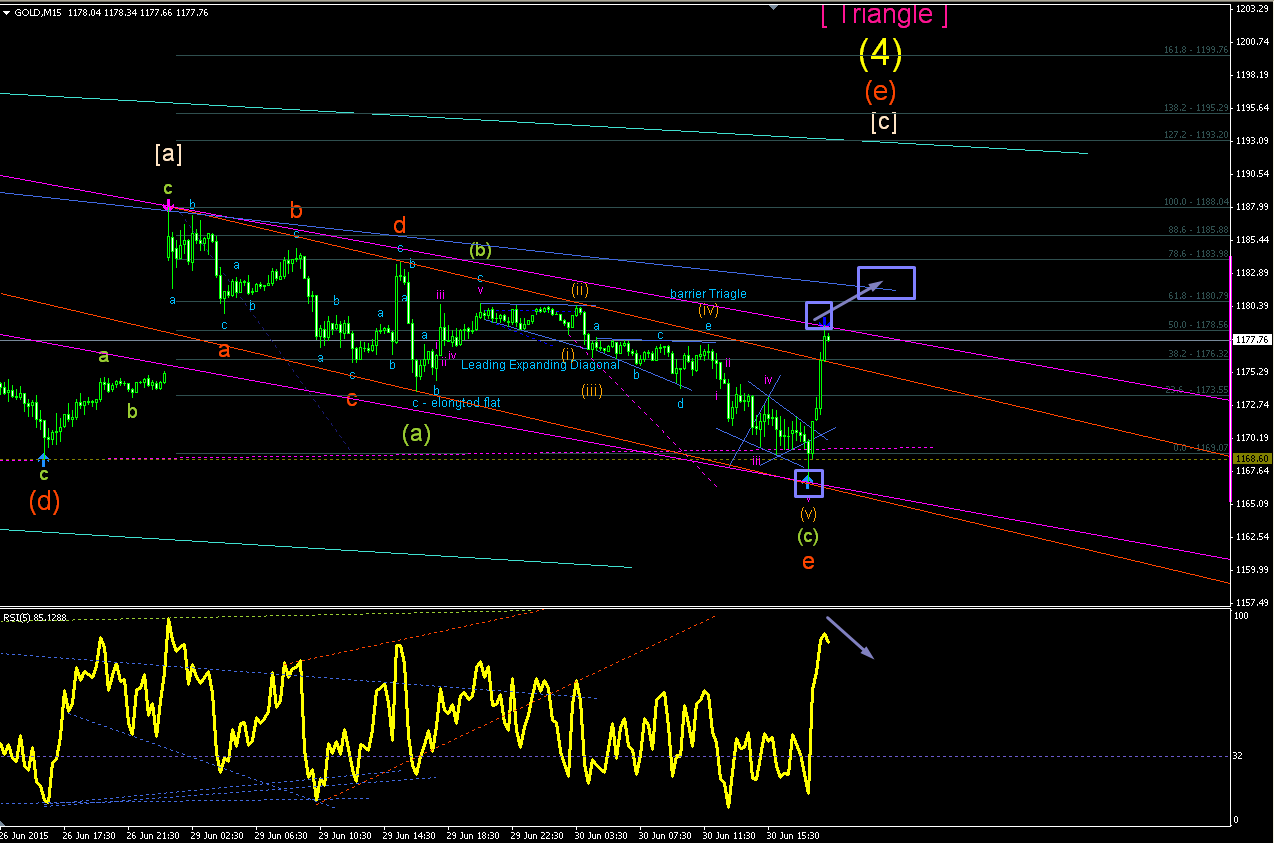Click the 30 Jun 15:30 time axis label
The image size is (1274, 843).
click(x=794, y=835)
